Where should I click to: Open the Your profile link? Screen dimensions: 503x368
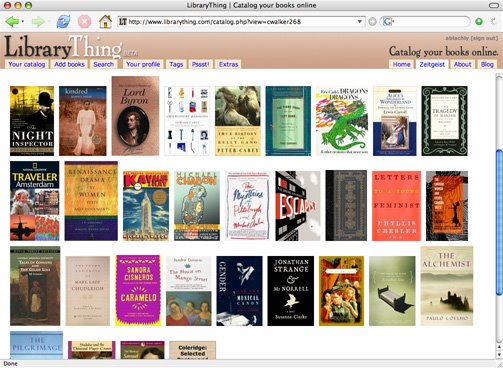point(143,64)
